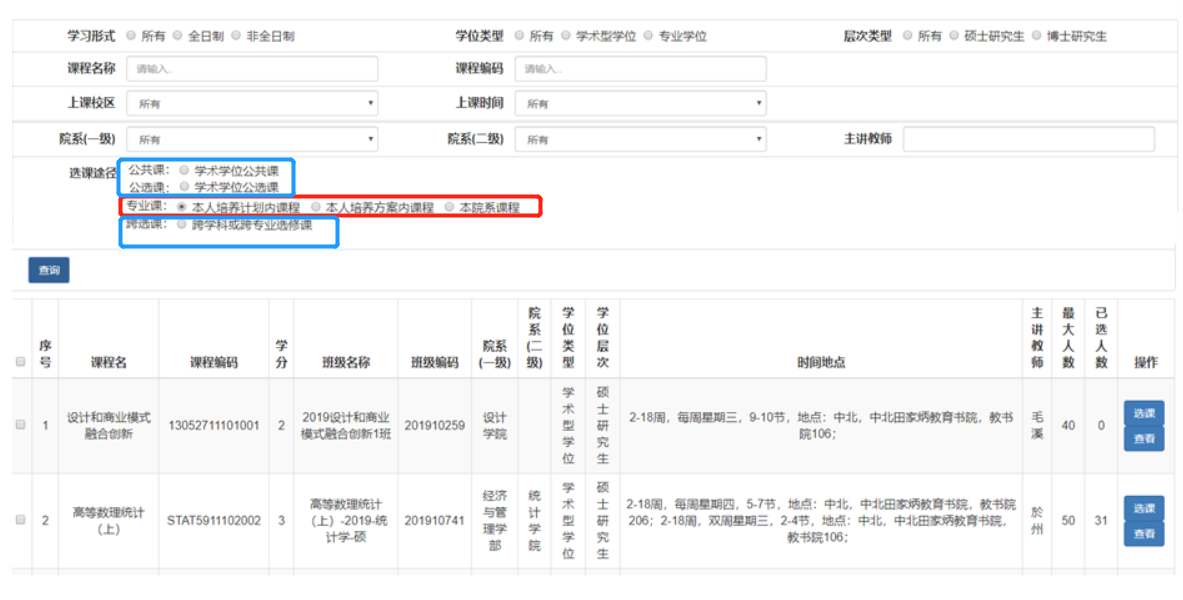Select 全日制 radio for 学习形式
Viewport: 1183px width, 600px height.
tap(178, 36)
